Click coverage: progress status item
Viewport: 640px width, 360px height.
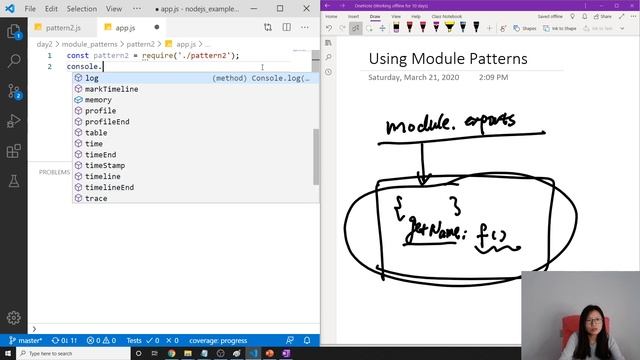[x=218, y=340]
